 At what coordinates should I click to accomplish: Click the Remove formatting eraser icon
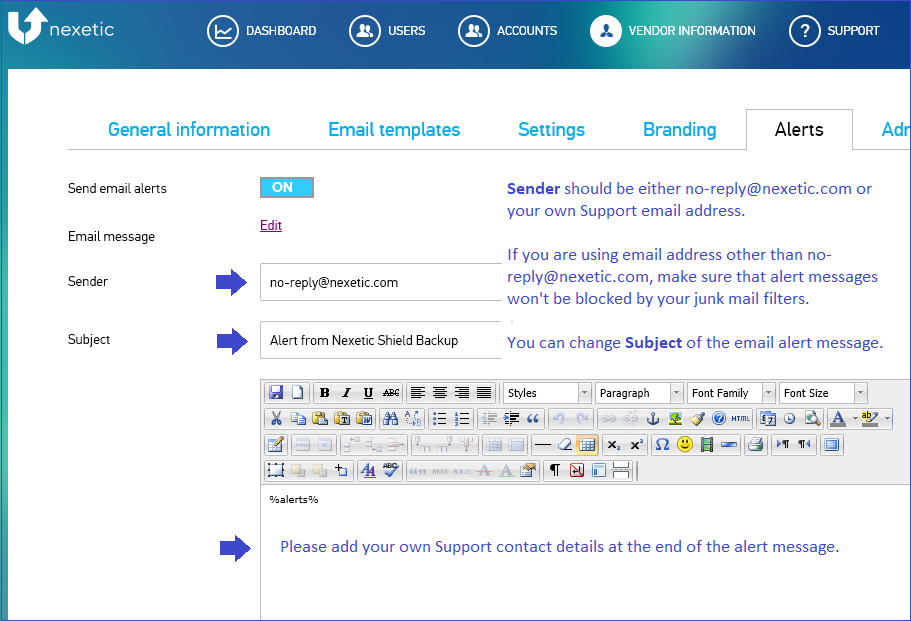pyautogui.click(x=564, y=445)
